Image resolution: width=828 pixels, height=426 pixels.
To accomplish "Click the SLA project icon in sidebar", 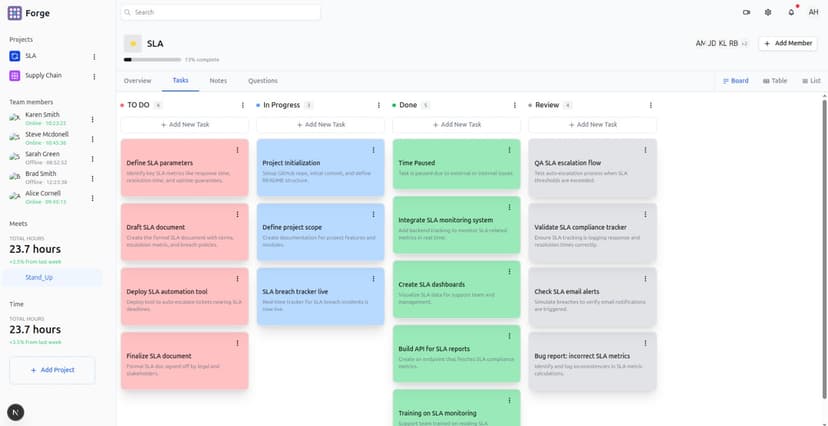I will click(15, 56).
